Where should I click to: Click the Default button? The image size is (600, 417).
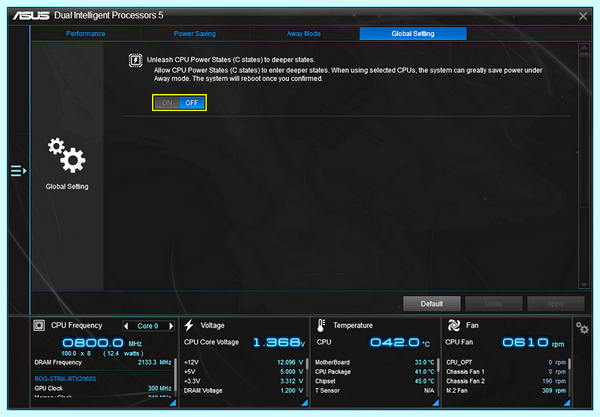(x=432, y=304)
